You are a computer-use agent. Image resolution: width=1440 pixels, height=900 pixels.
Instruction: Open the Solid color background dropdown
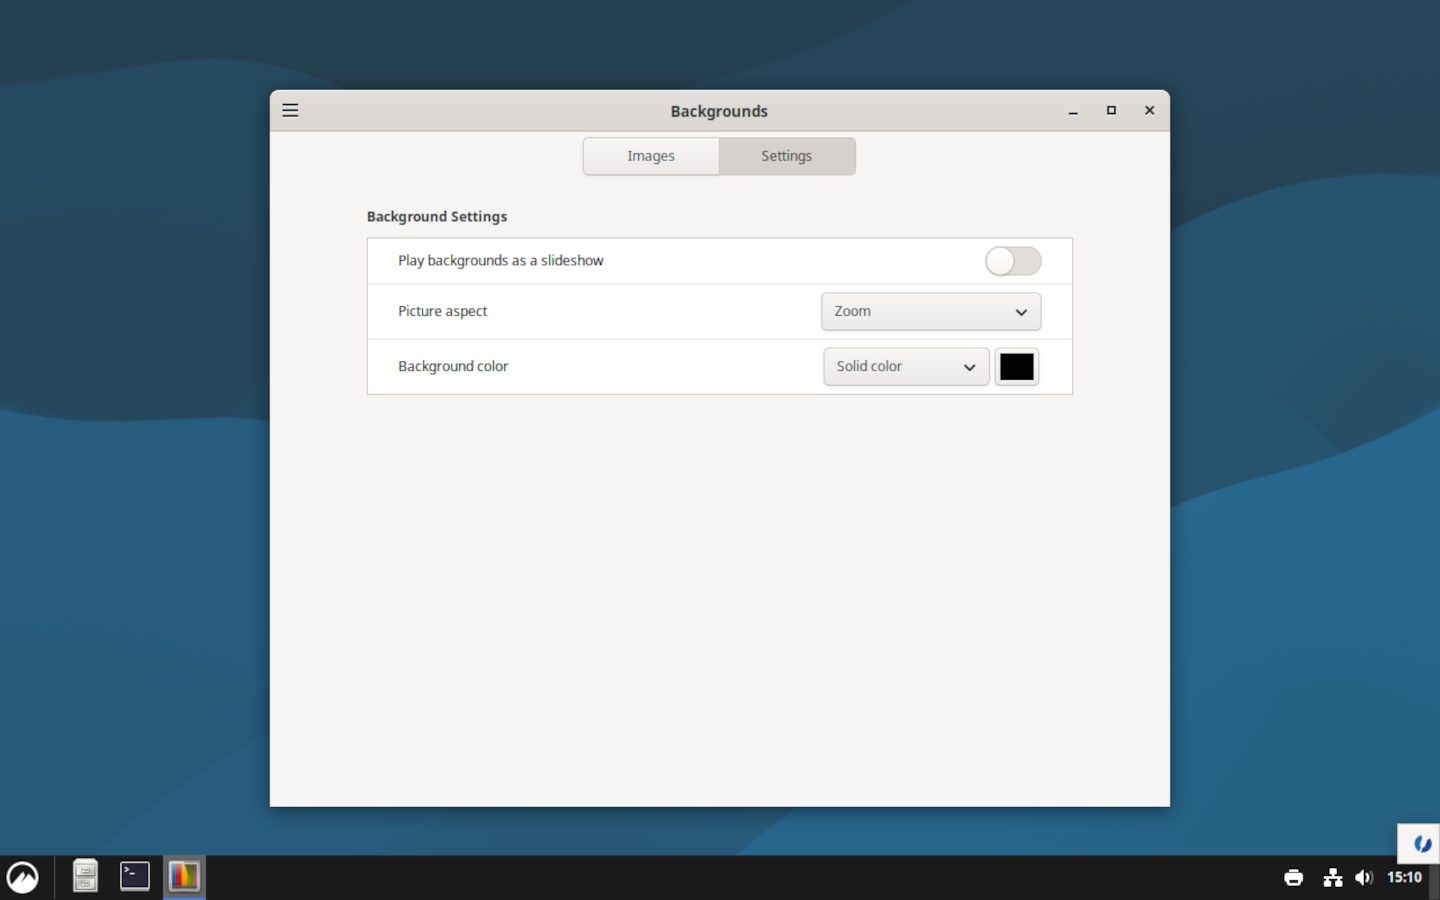pos(905,367)
